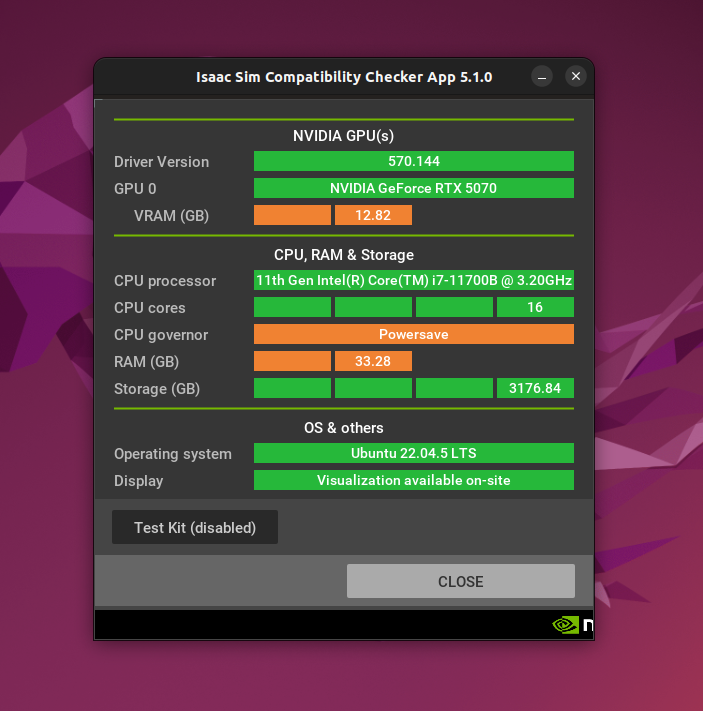703x711 pixels.
Task: Click the CPU processor i7-11700B value
Action: pyautogui.click(x=414, y=280)
